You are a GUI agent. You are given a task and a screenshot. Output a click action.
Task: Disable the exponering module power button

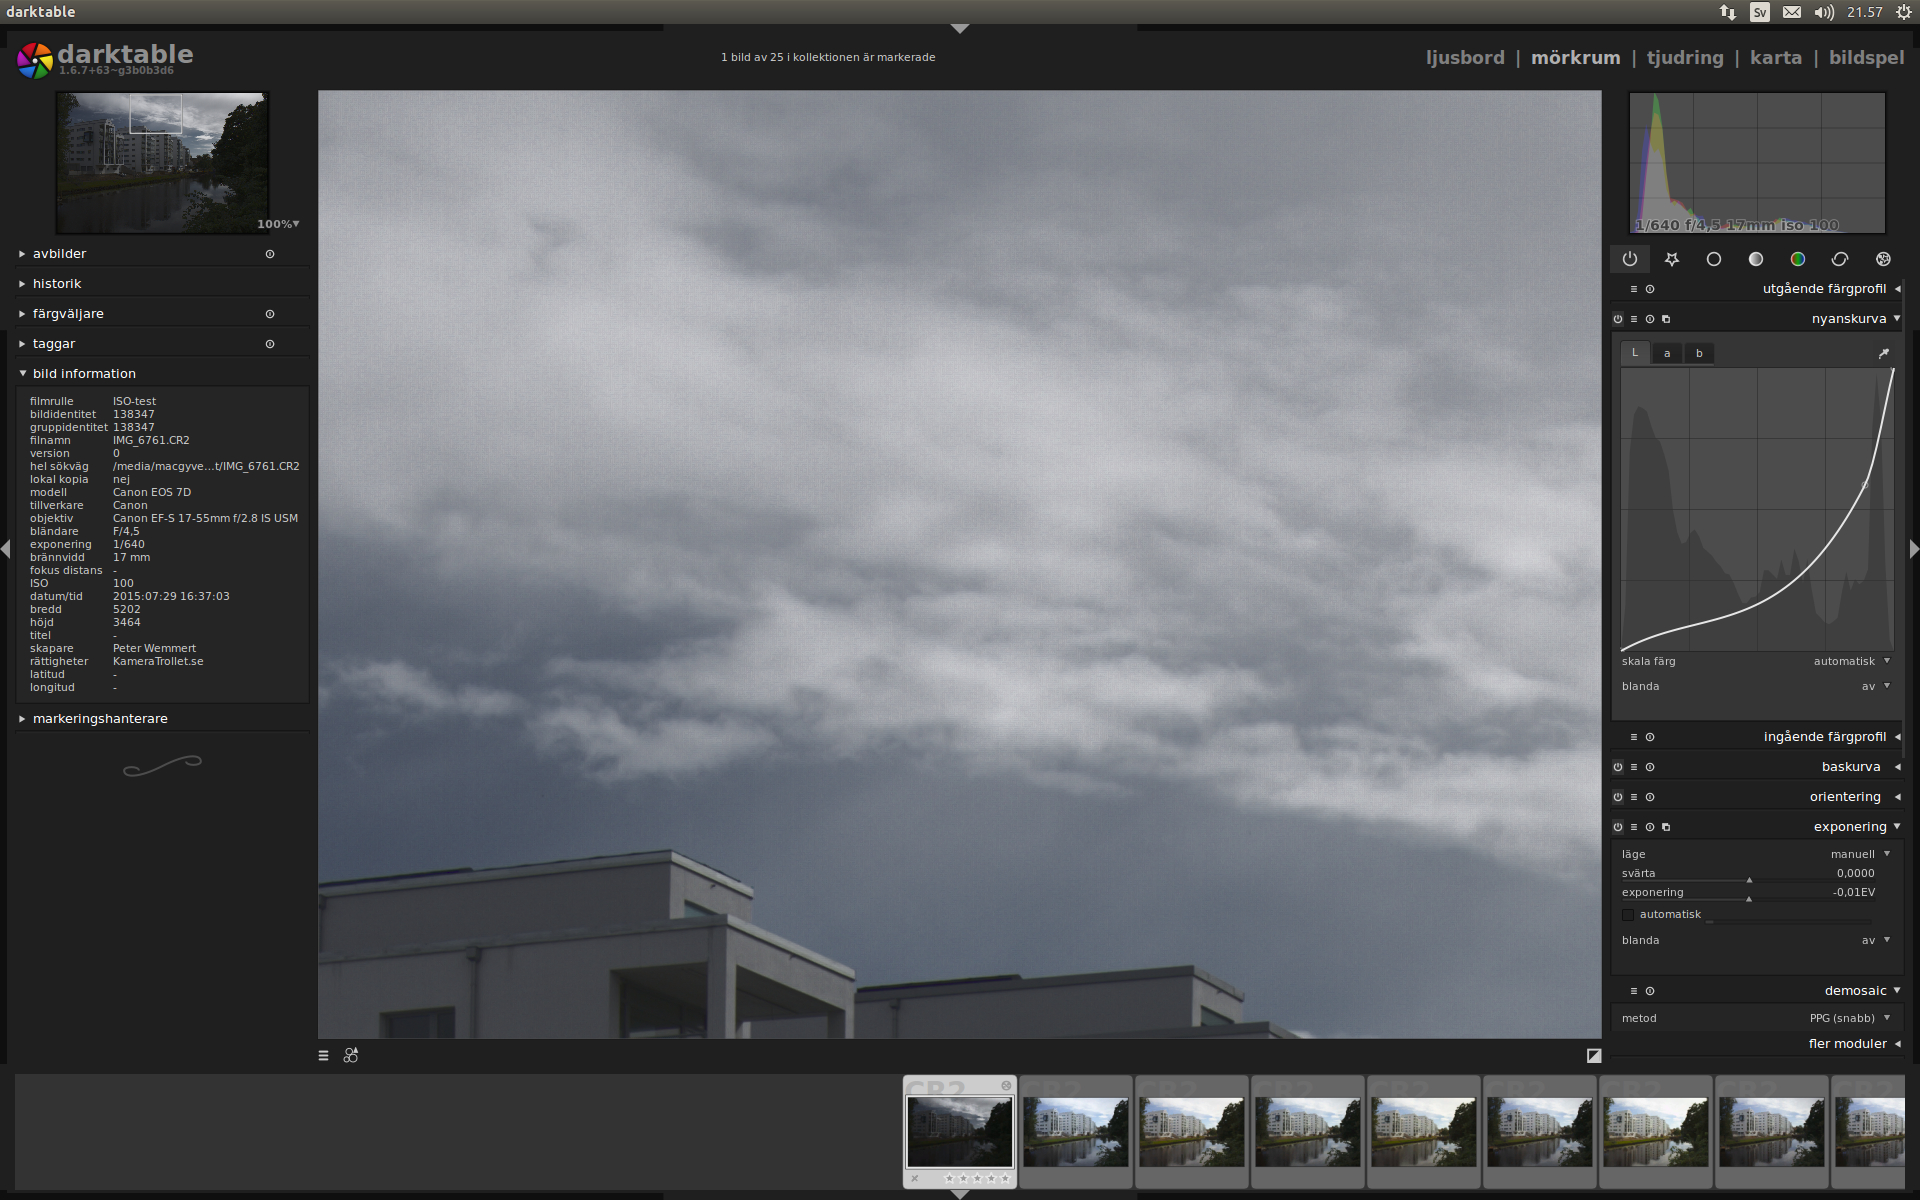(1618, 827)
